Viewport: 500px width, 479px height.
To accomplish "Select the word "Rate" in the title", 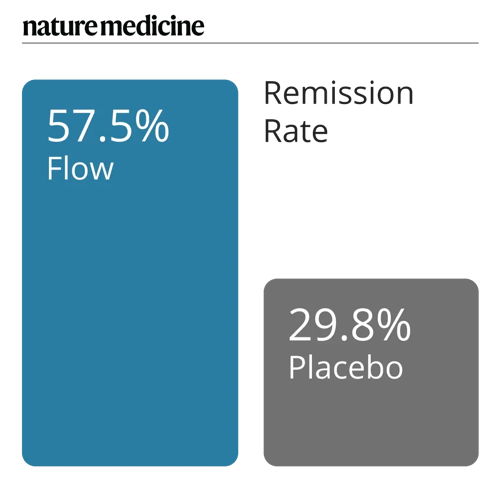I will [296, 131].
